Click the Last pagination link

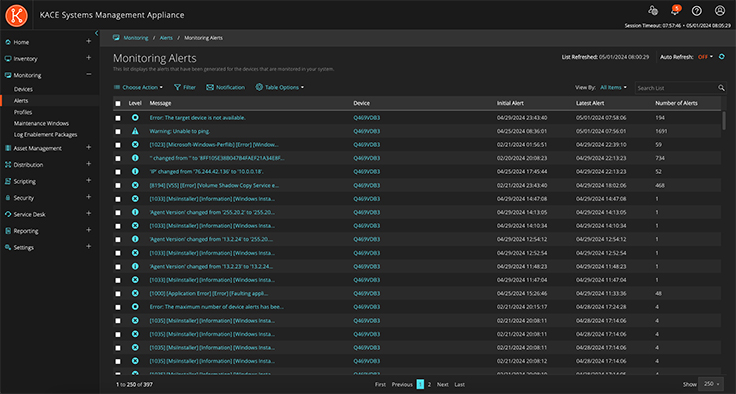pos(460,385)
